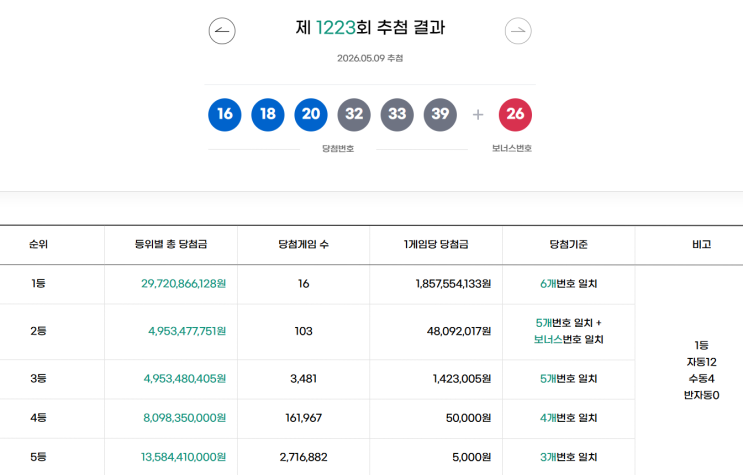Select the 5등 rank cell
This screenshot has width=743, height=475.
[38, 457]
